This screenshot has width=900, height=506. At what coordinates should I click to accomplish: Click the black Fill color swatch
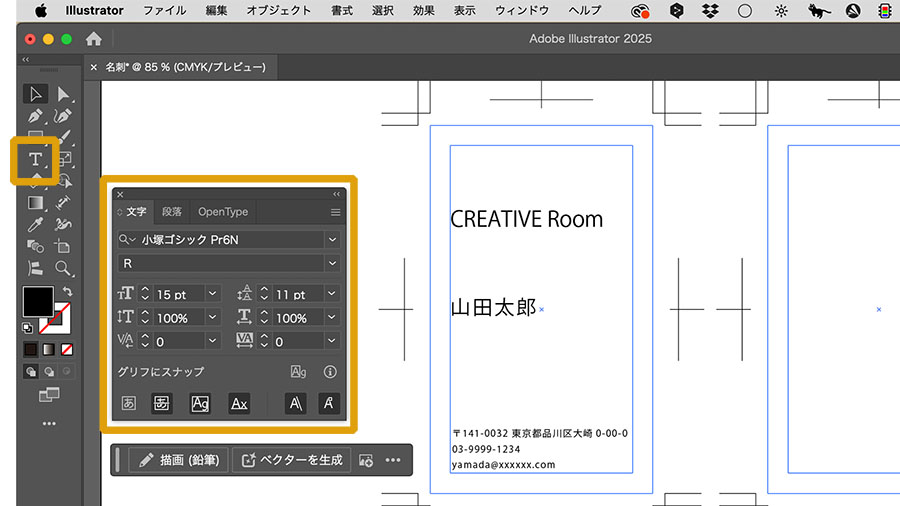coord(38,301)
